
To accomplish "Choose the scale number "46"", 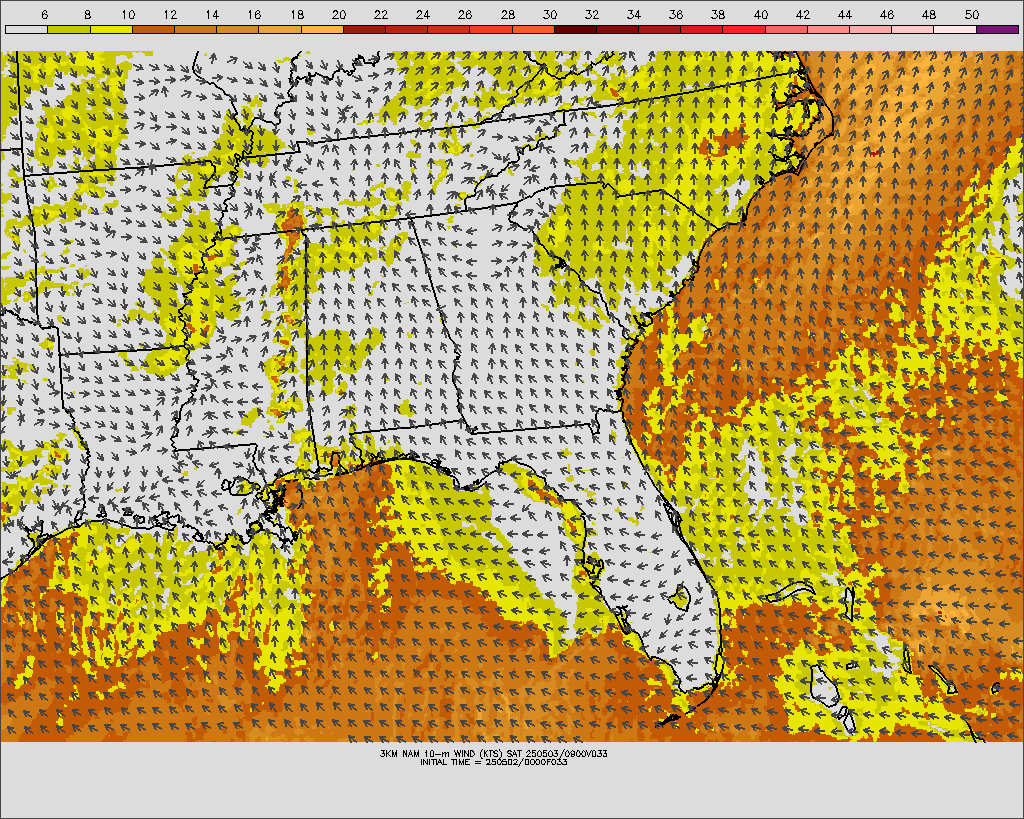I will coord(887,14).
